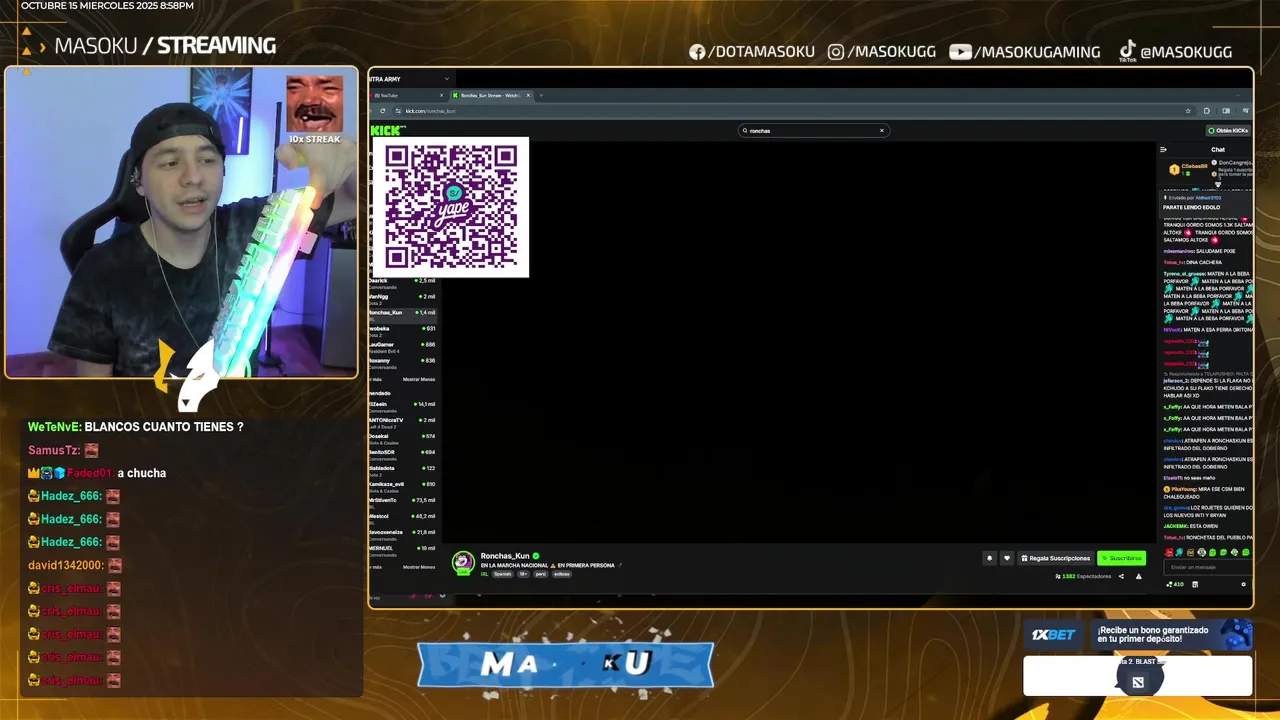Click the 1XBET banner logo
The width and height of the screenshot is (1280, 720).
point(1053,635)
